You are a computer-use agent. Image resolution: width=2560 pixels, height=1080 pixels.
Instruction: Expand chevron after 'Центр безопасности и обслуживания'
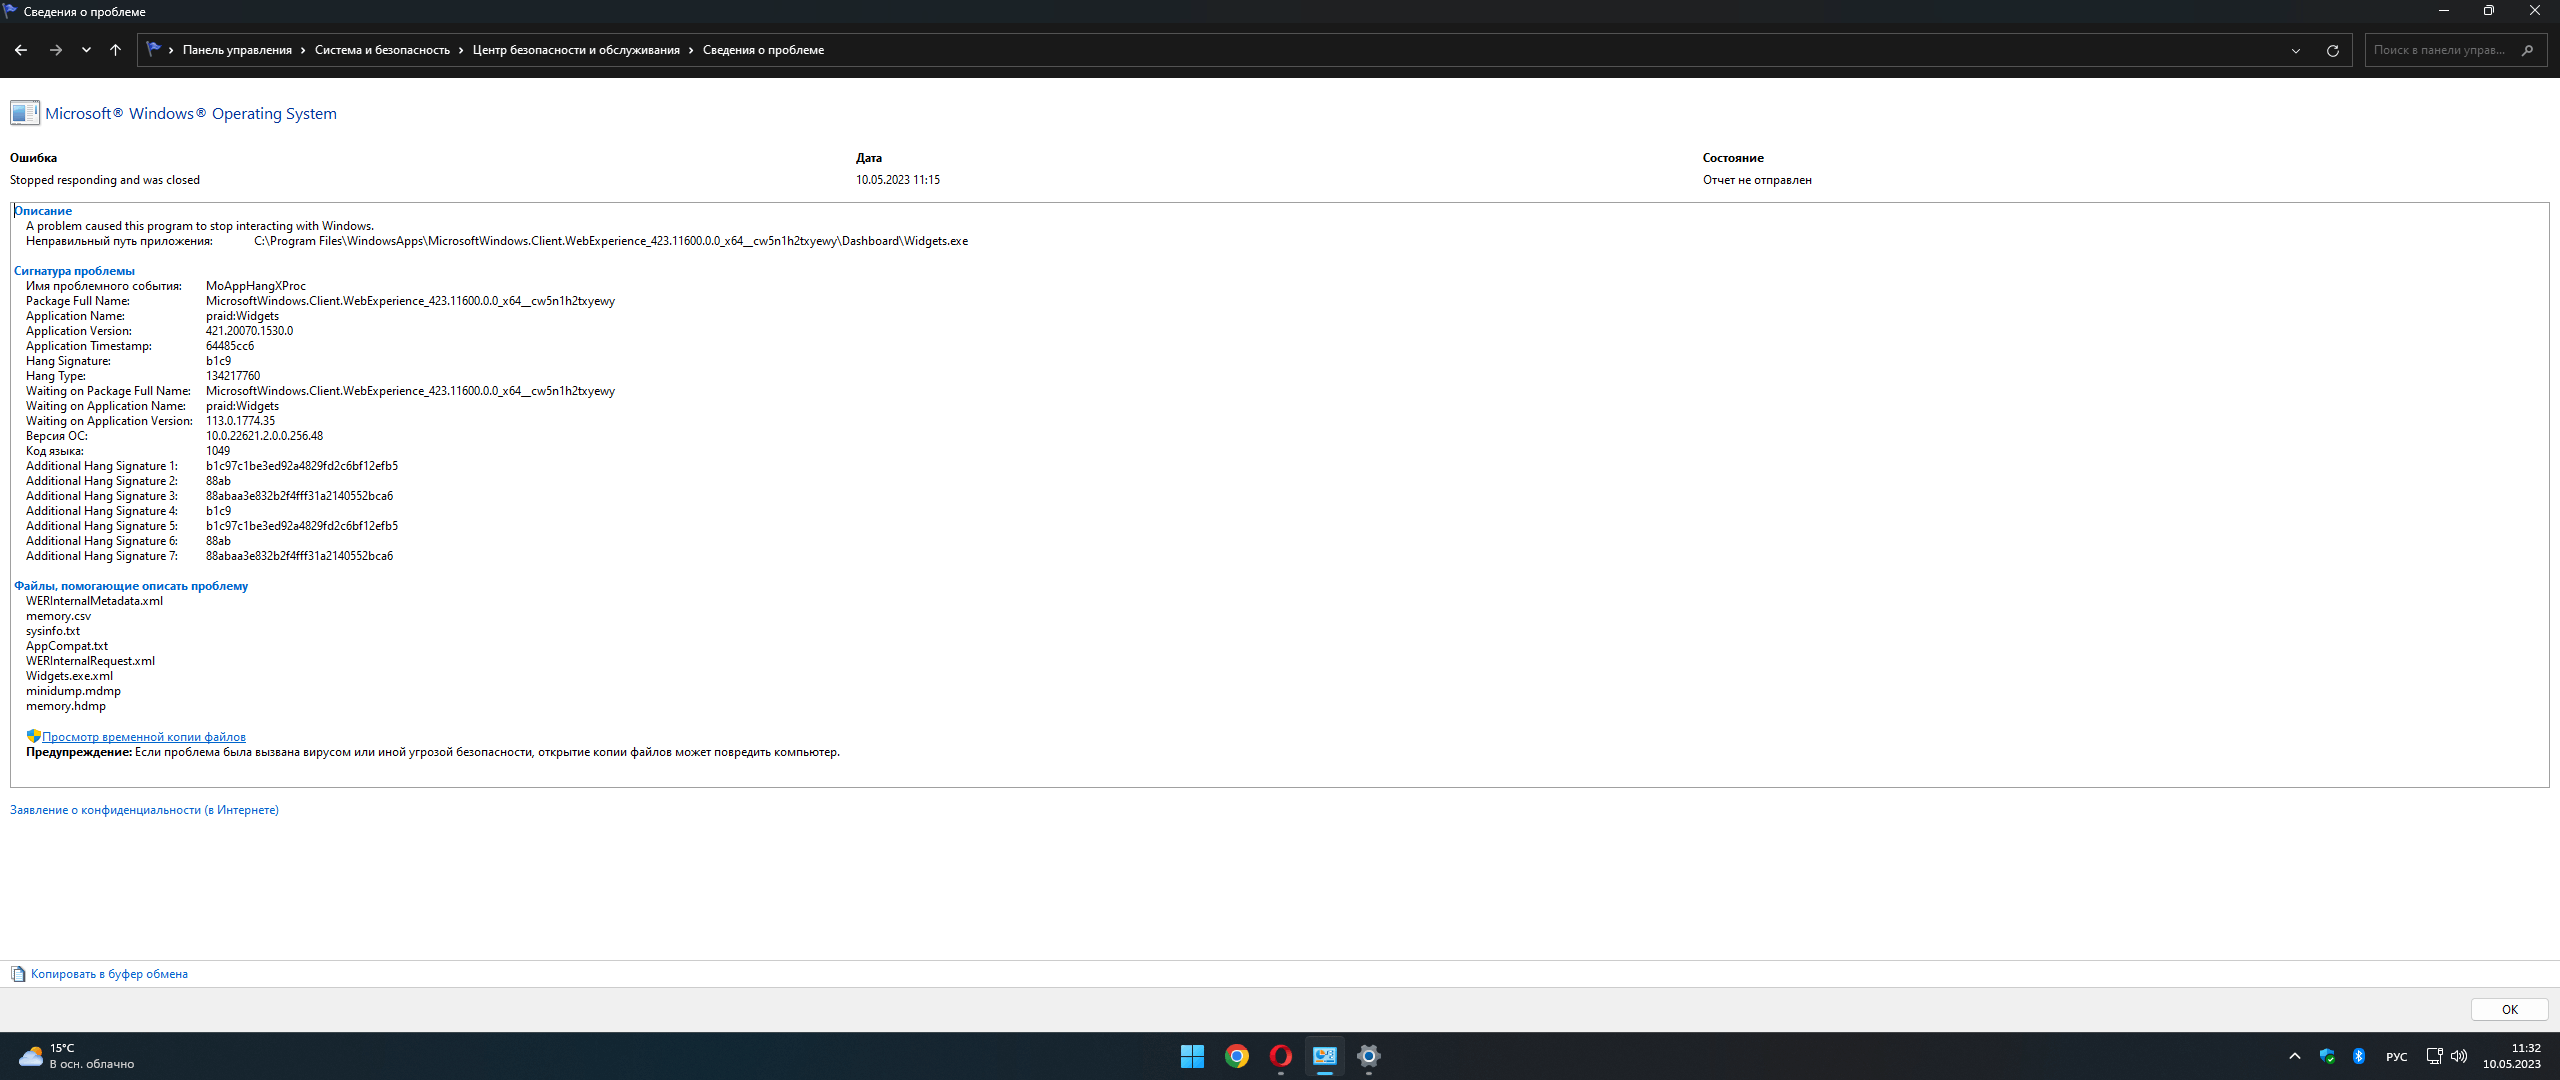point(691,50)
